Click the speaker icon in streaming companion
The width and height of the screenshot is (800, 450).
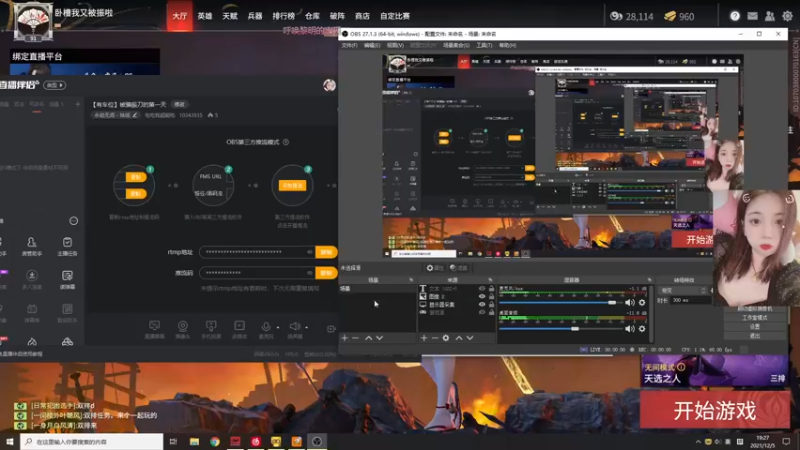coord(294,328)
